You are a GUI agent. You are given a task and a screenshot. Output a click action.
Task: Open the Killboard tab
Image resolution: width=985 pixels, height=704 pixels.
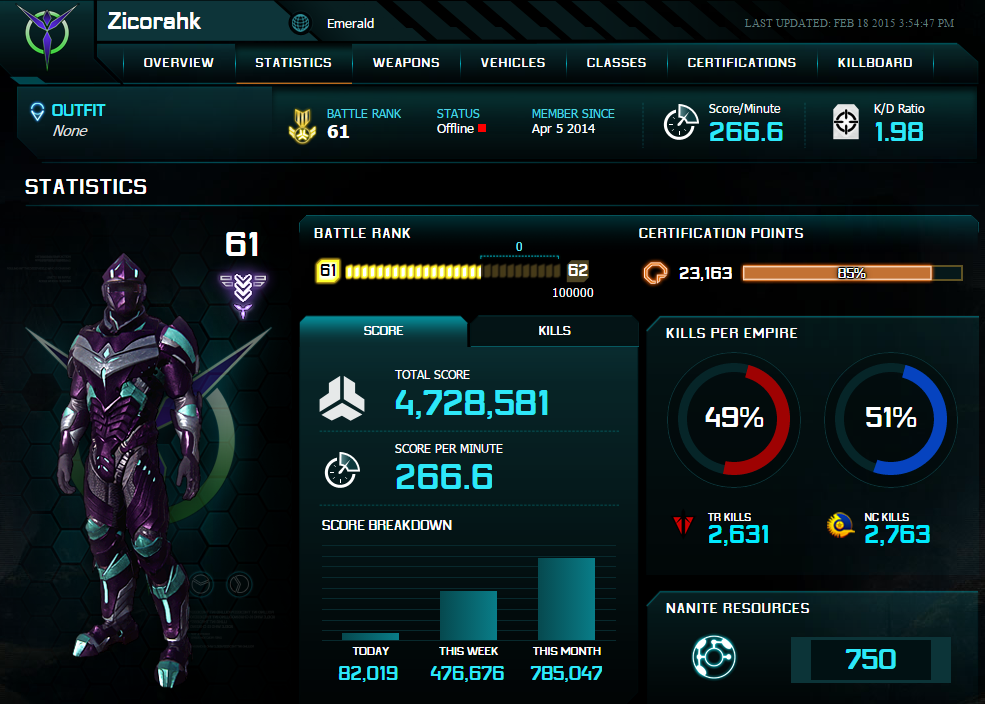pos(874,63)
